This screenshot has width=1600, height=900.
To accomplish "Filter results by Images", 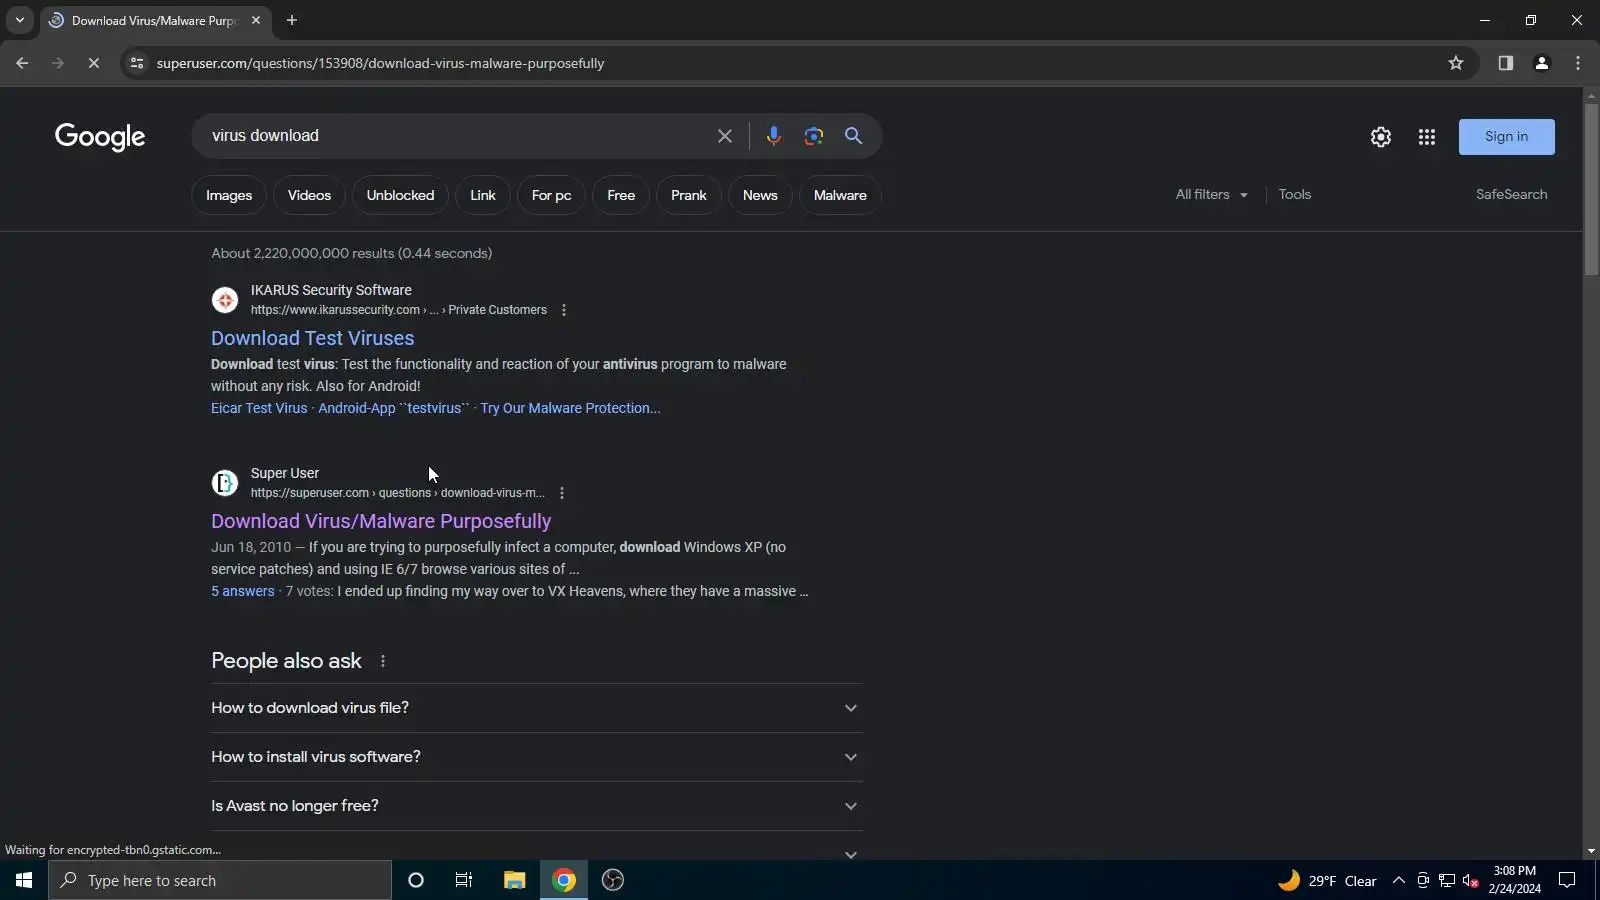I will pos(229,195).
